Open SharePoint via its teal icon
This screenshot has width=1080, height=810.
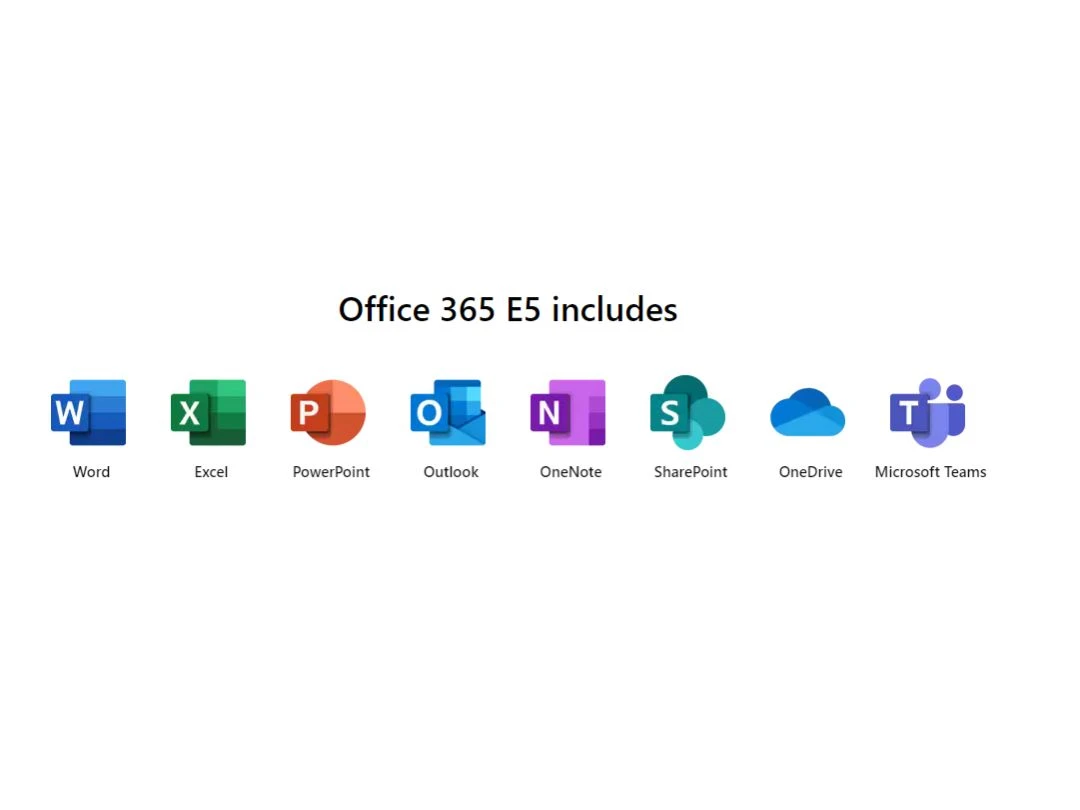688,411
